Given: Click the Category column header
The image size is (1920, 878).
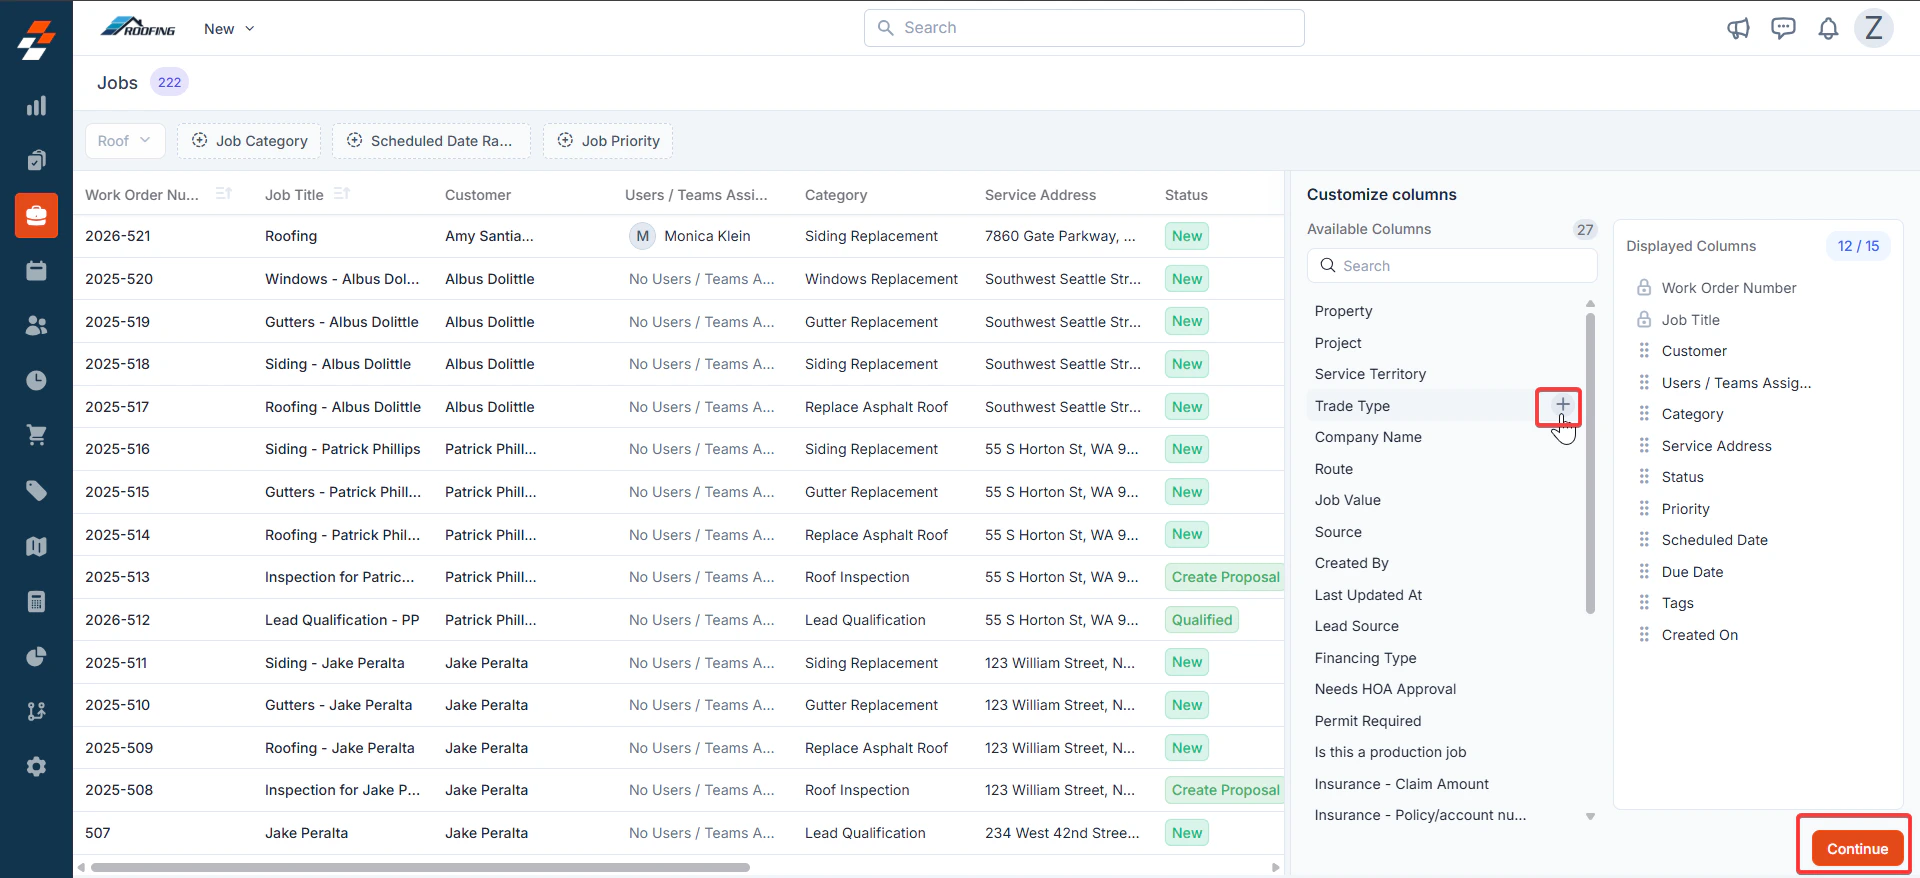Looking at the screenshot, I should 836,195.
